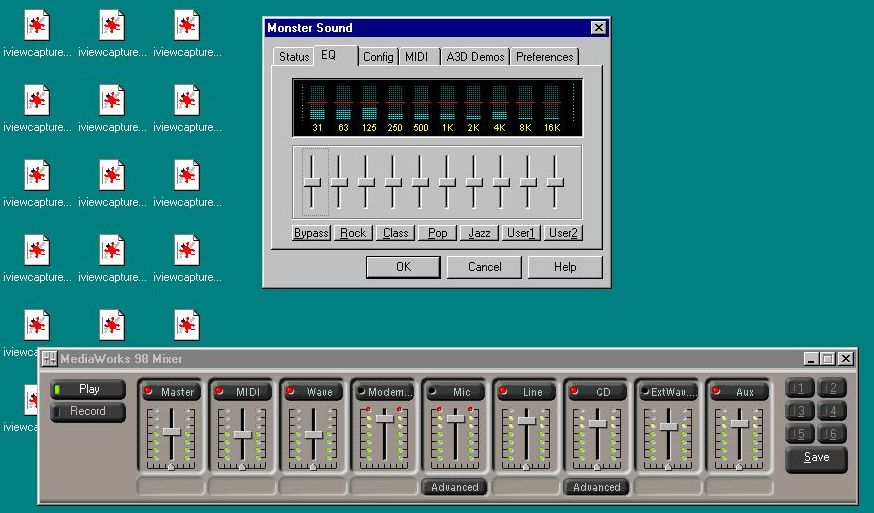Image resolution: width=874 pixels, height=513 pixels.
Task: Save the current mixer settings
Action: (816, 458)
